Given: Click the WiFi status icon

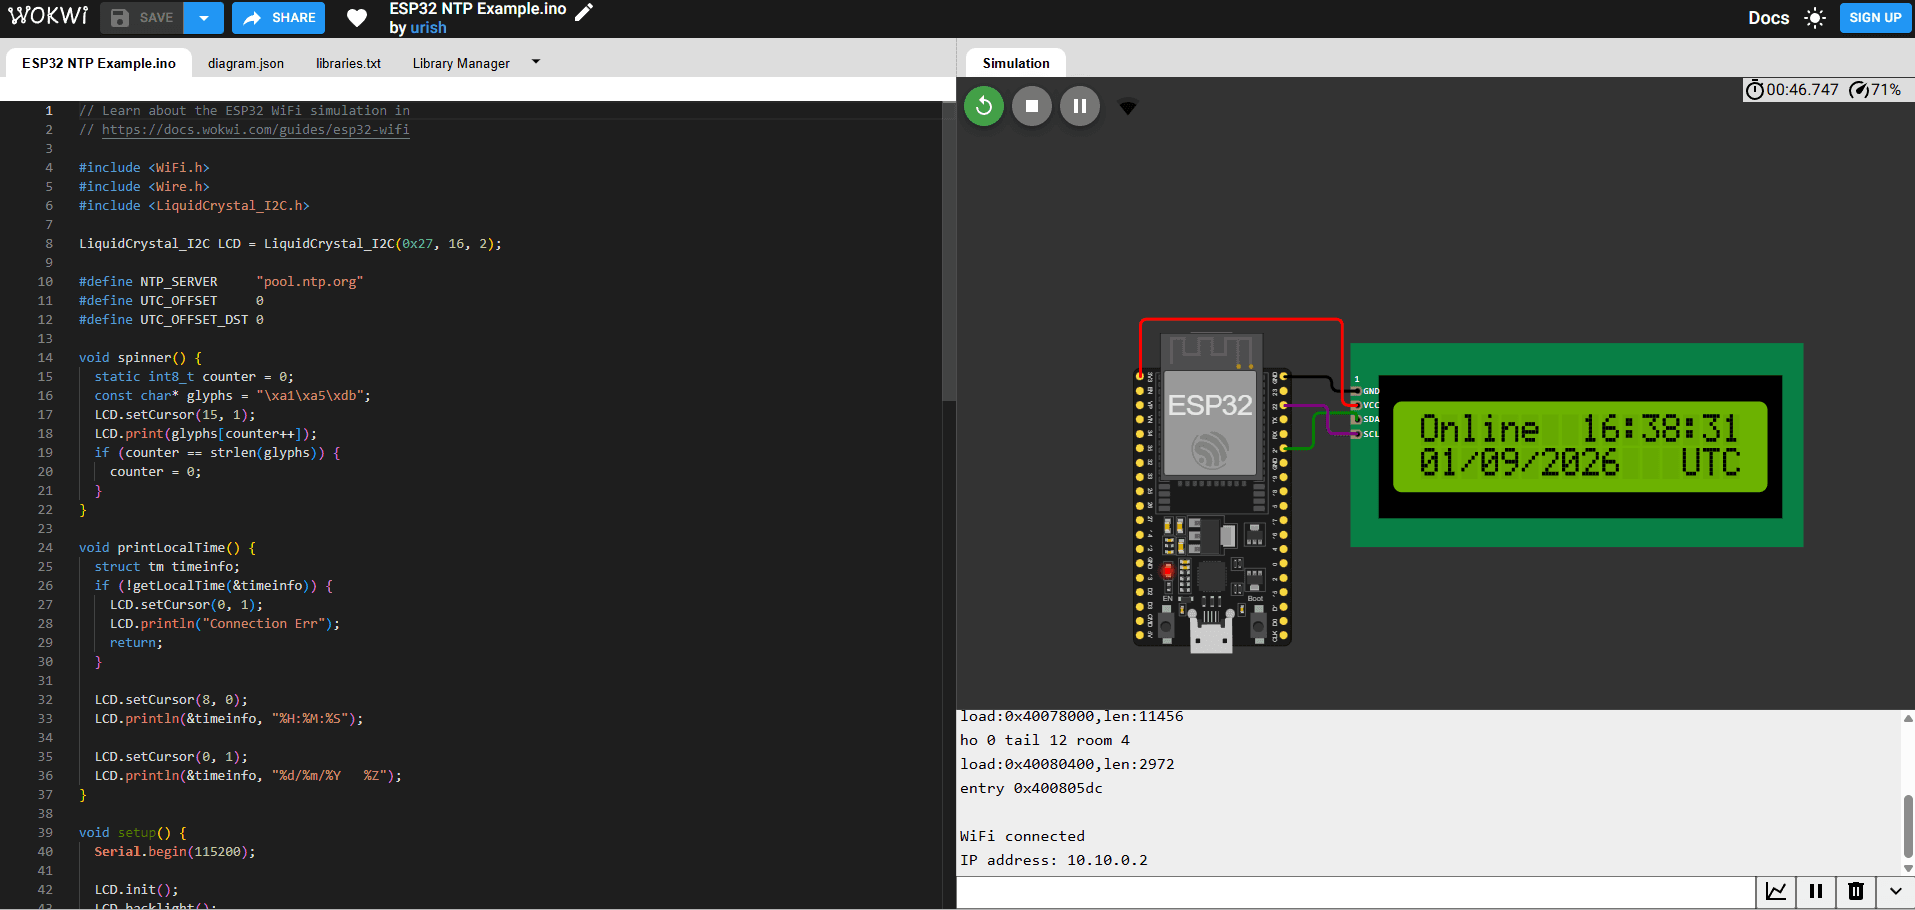Looking at the screenshot, I should [x=1128, y=107].
